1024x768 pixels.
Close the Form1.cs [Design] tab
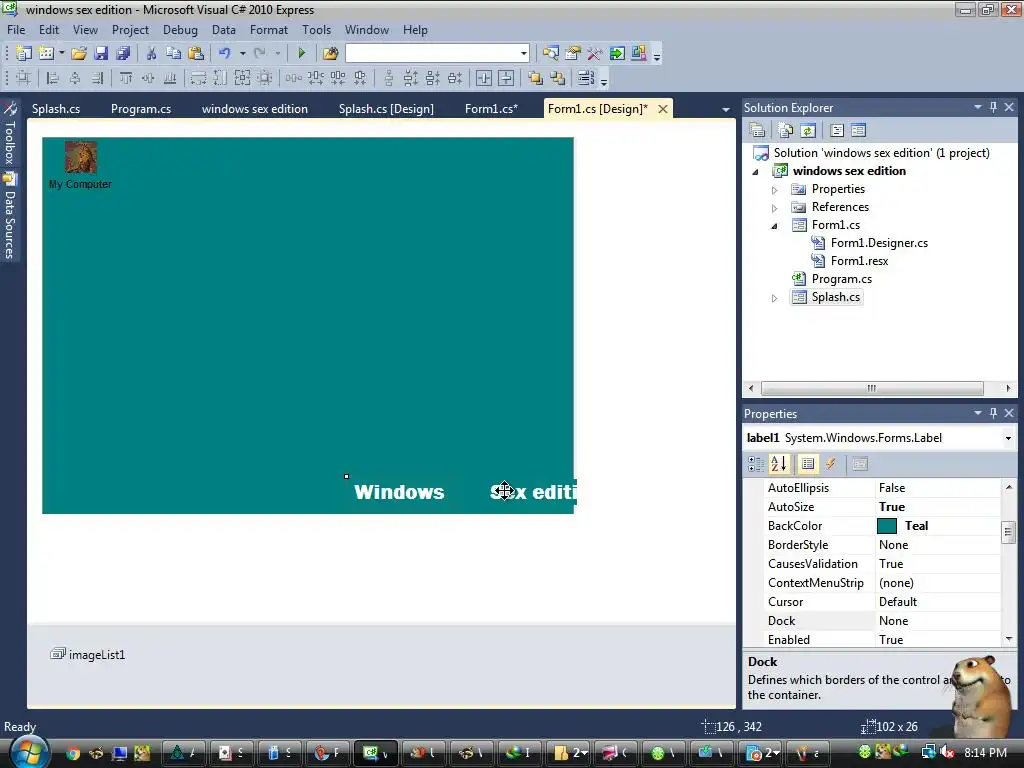663,109
